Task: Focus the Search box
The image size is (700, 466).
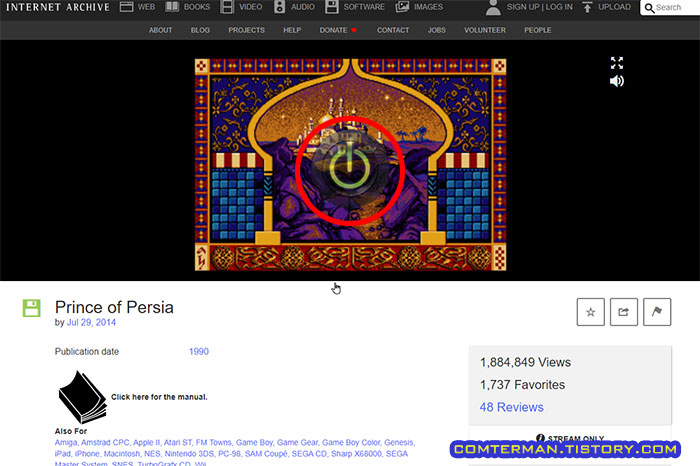Action: click(670, 8)
